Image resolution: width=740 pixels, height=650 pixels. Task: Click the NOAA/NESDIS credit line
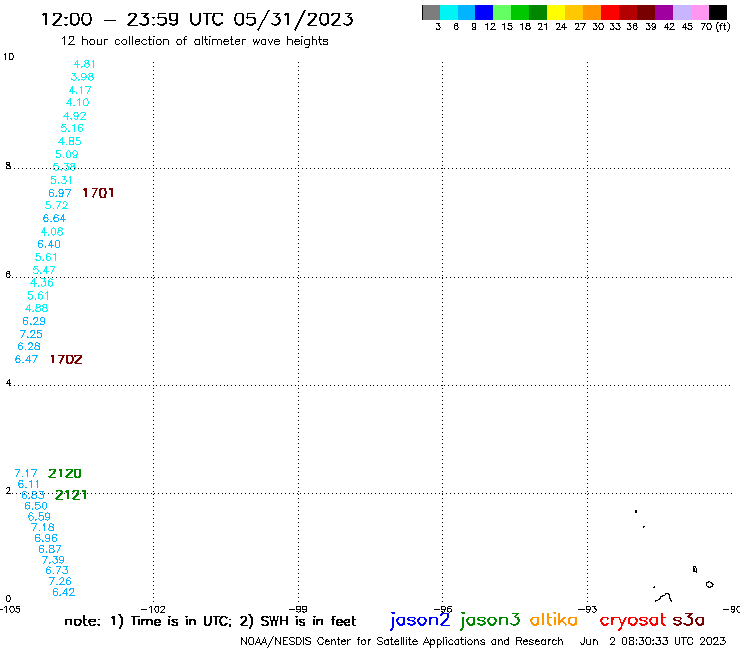pyautogui.click(x=402, y=641)
